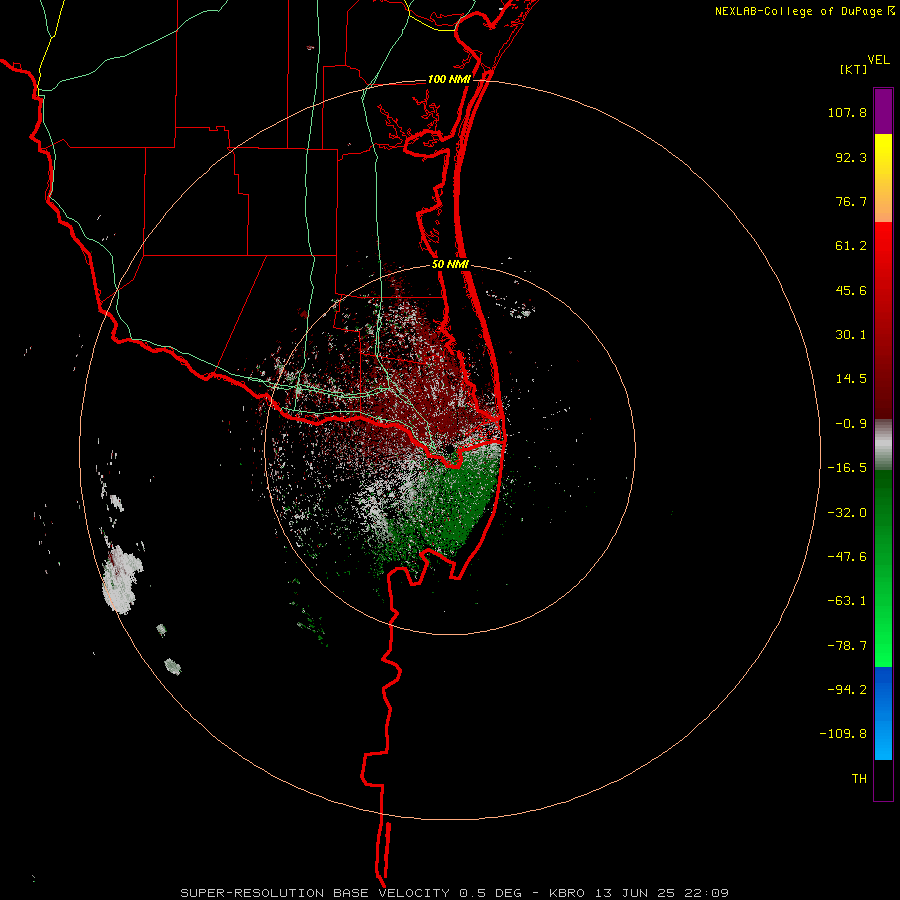Click the NEXLAB-College of DuPage watermark text
The height and width of the screenshot is (900, 900).
(x=799, y=11)
